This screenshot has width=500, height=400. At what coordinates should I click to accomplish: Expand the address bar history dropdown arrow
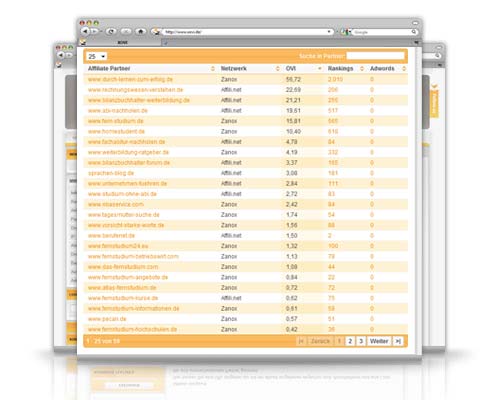click(329, 32)
